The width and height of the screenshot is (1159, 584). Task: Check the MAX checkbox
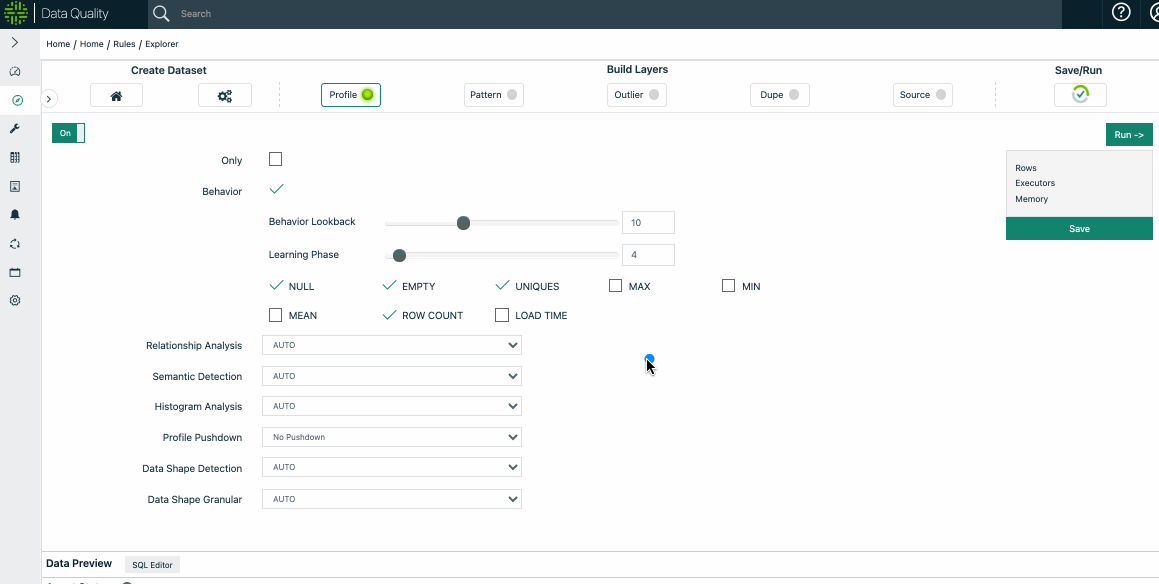tap(616, 286)
